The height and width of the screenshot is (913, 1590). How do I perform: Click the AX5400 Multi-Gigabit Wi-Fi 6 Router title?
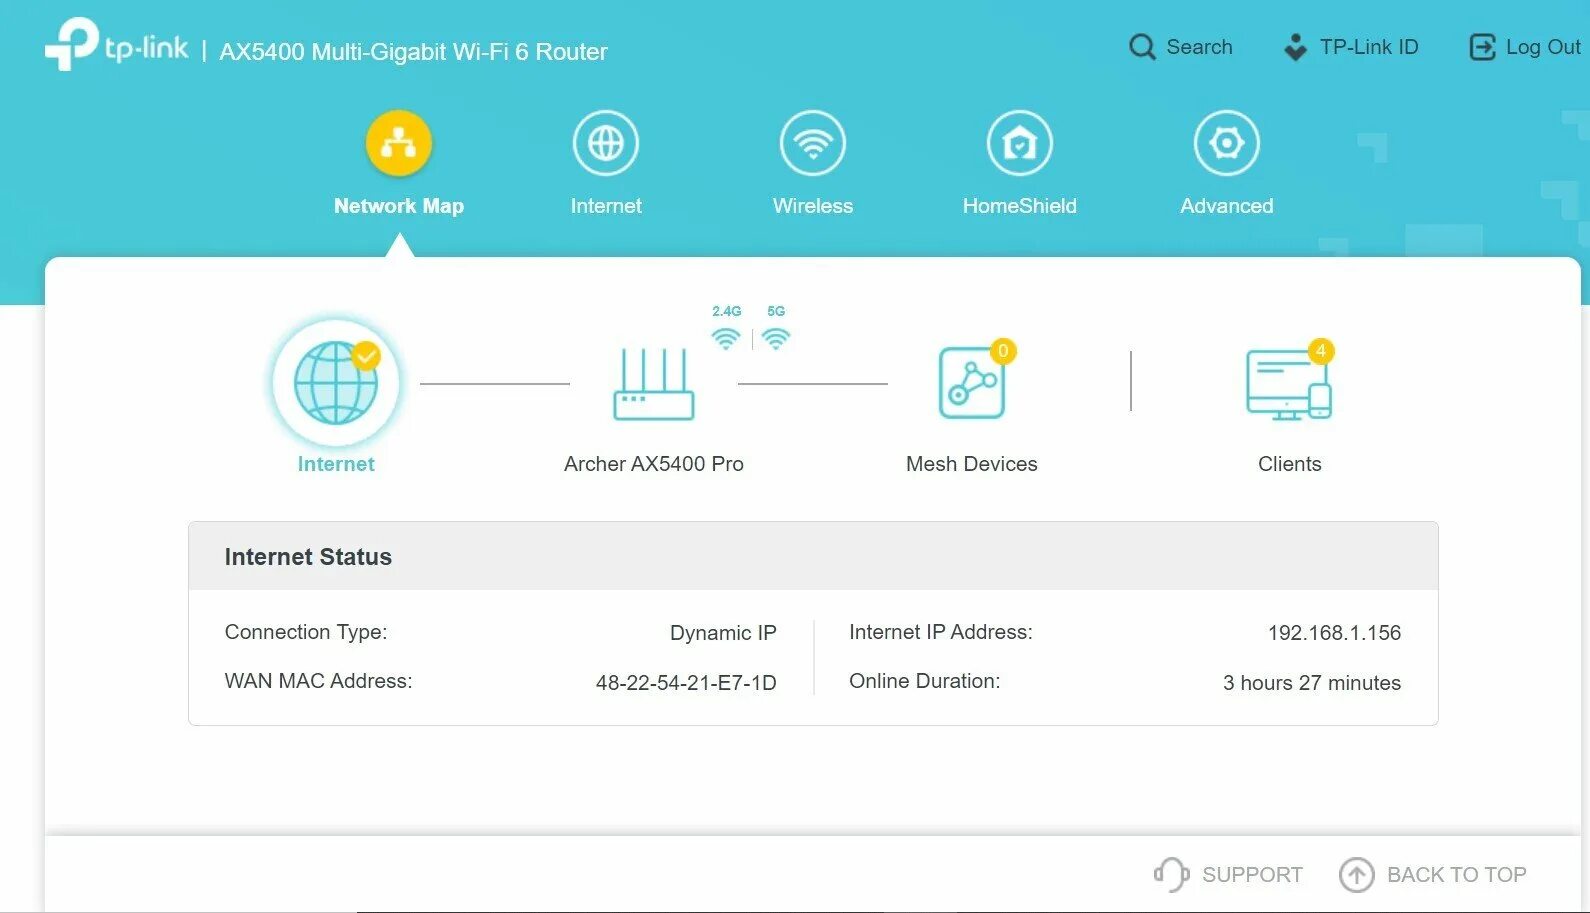[413, 52]
